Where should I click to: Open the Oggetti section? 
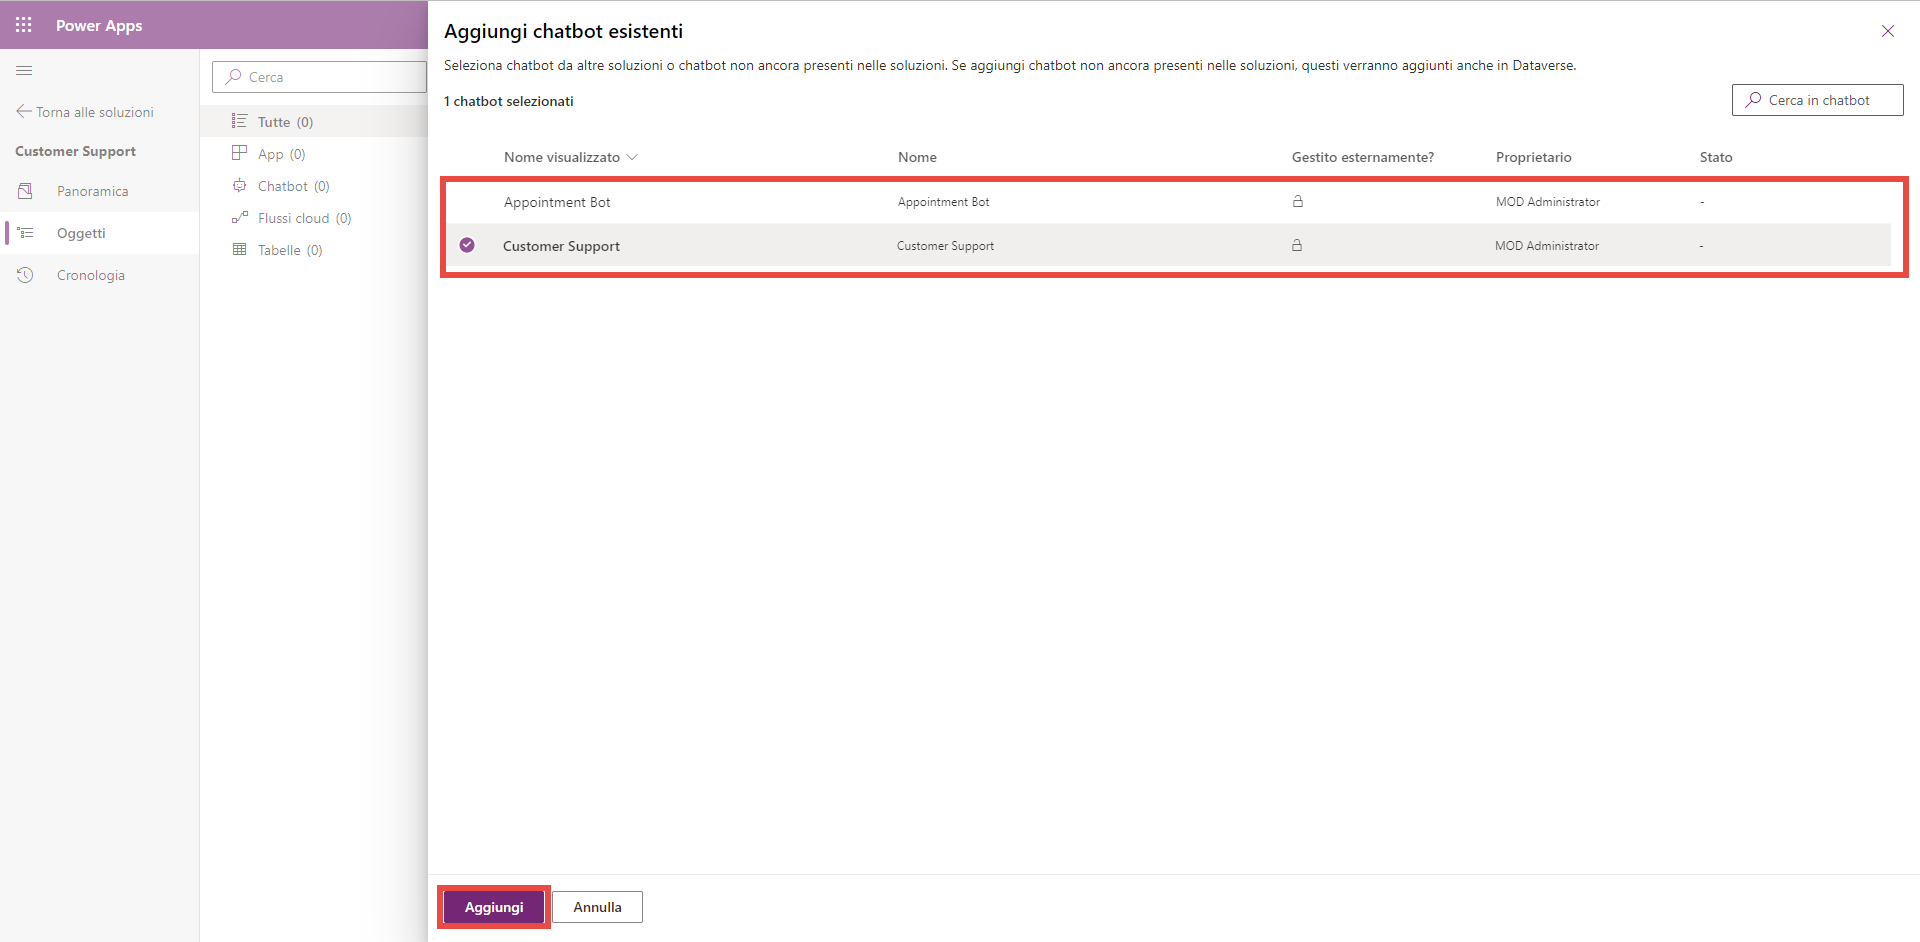81,233
